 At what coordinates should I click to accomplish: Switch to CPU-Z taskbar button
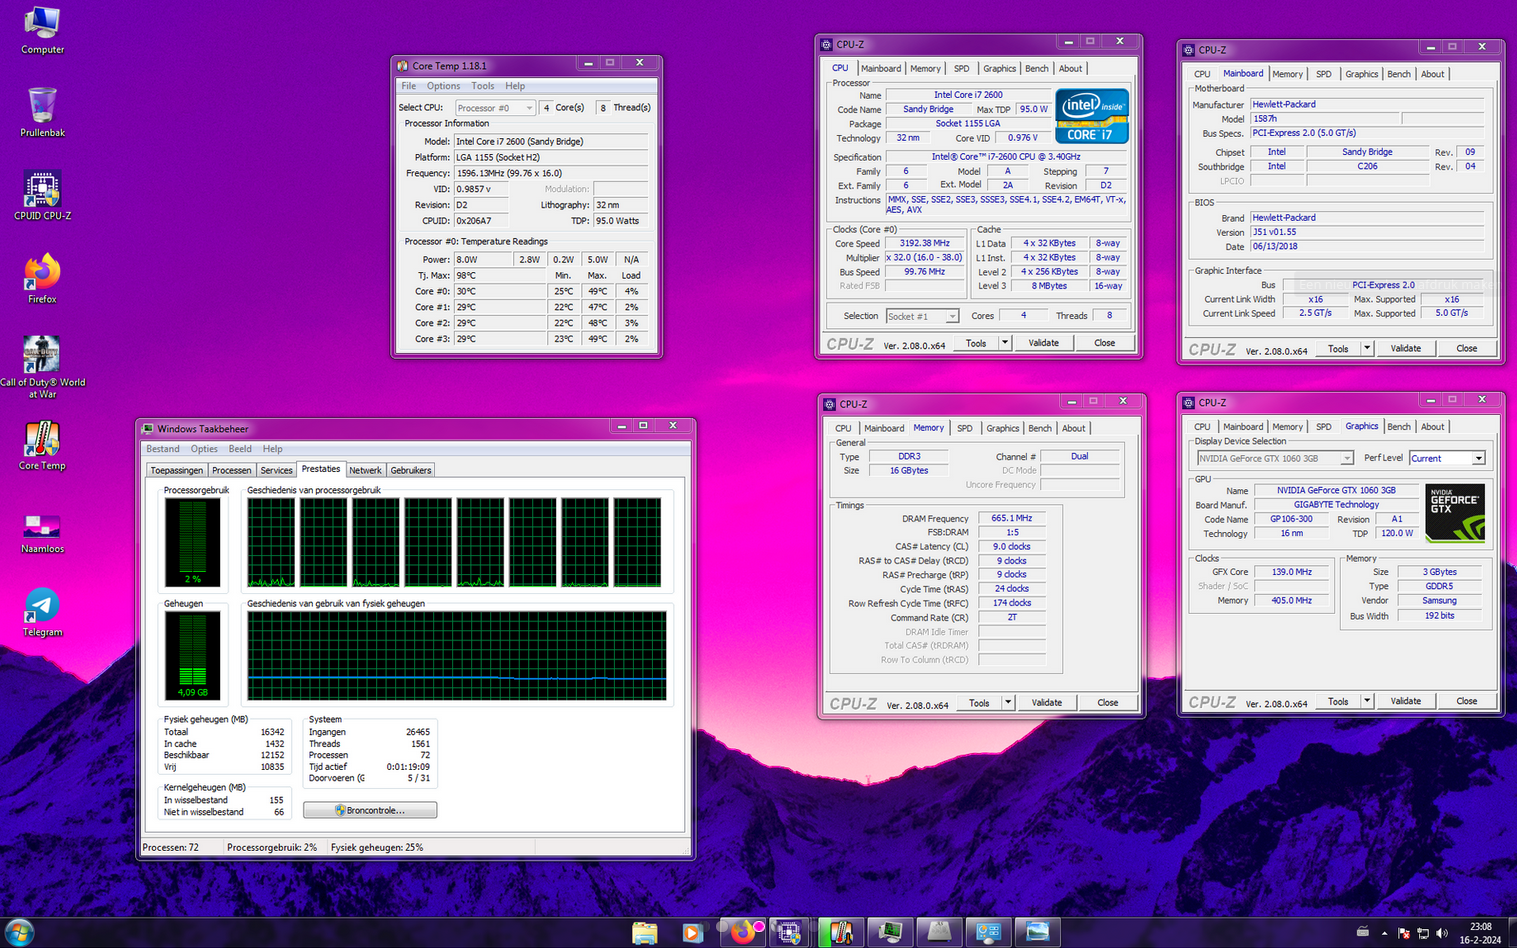tap(790, 933)
